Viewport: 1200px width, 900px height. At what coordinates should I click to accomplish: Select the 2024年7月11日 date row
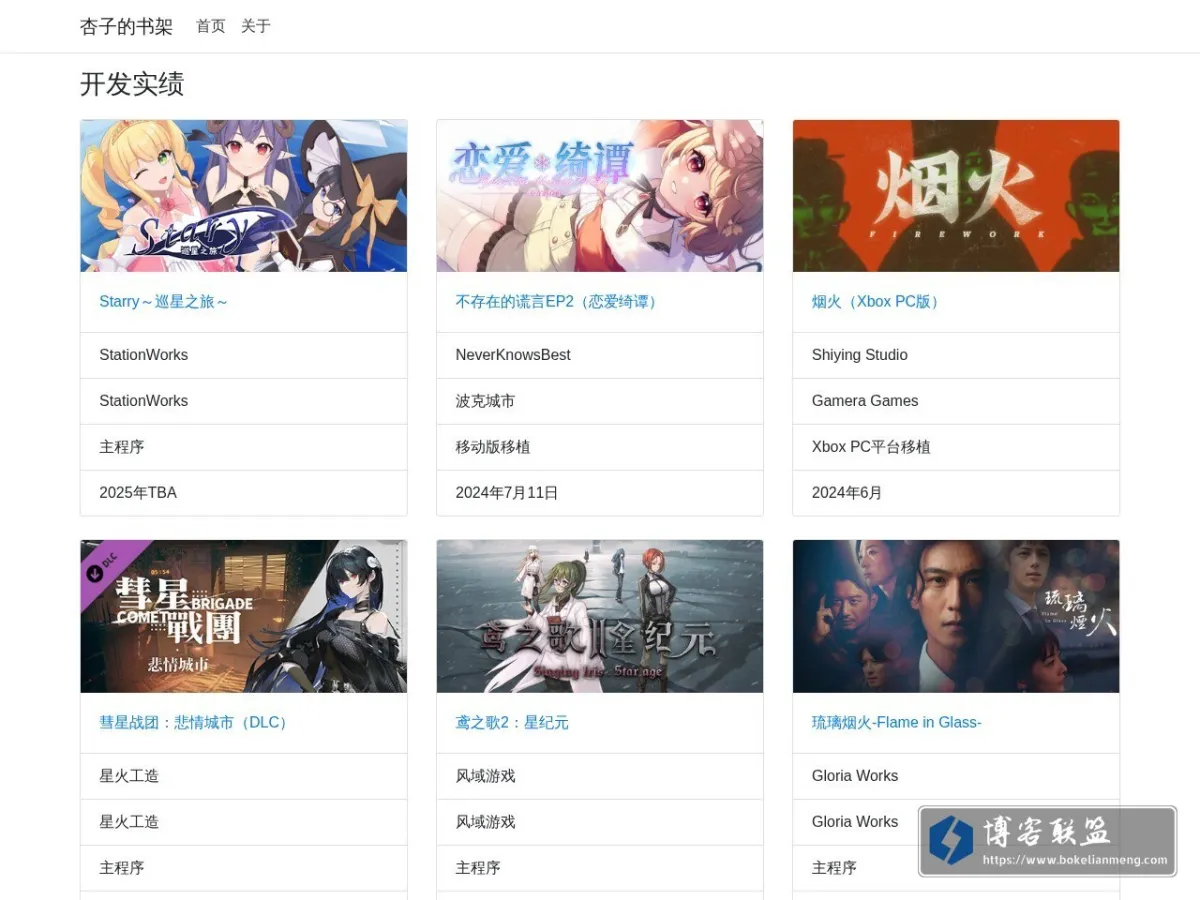pyautogui.click(x=600, y=493)
